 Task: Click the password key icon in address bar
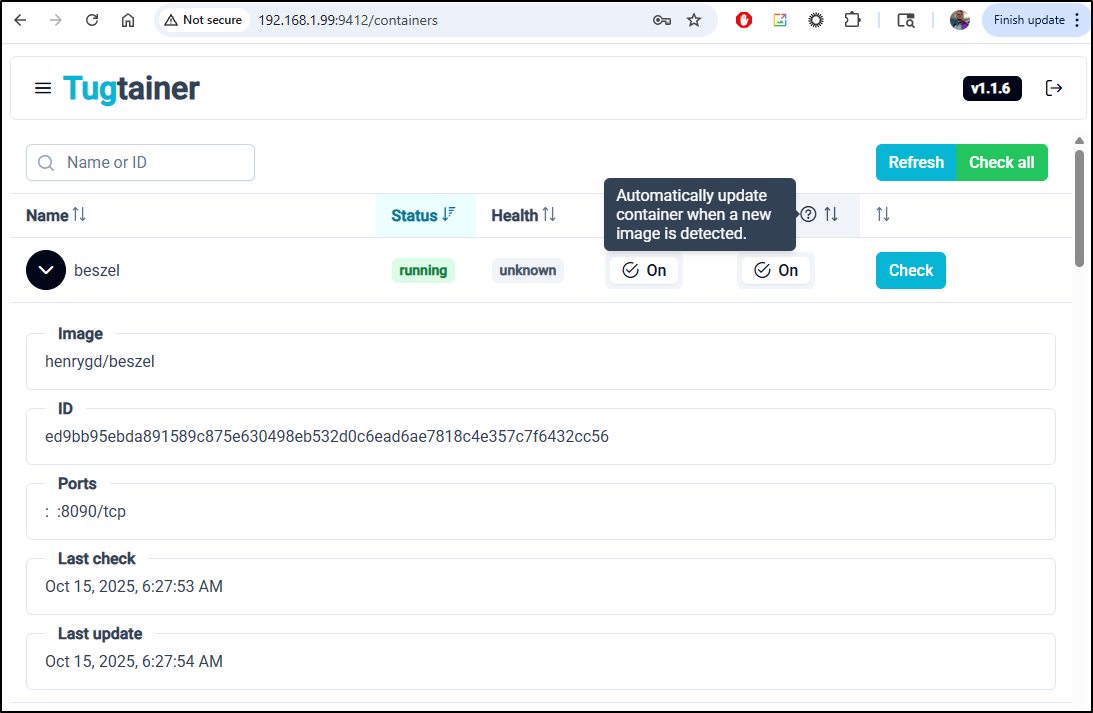pos(661,20)
